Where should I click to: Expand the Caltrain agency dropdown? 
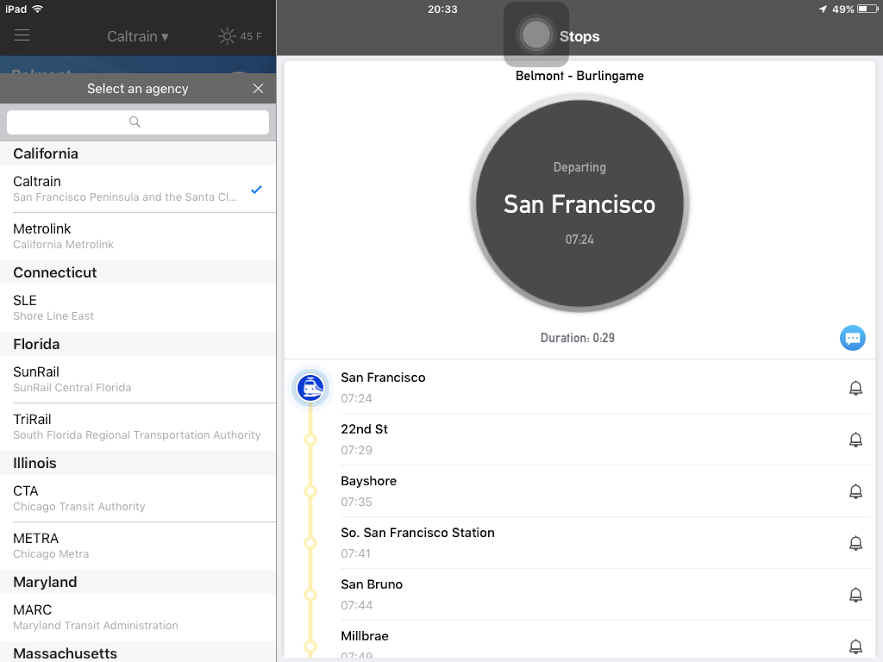pyautogui.click(x=138, y=37)
